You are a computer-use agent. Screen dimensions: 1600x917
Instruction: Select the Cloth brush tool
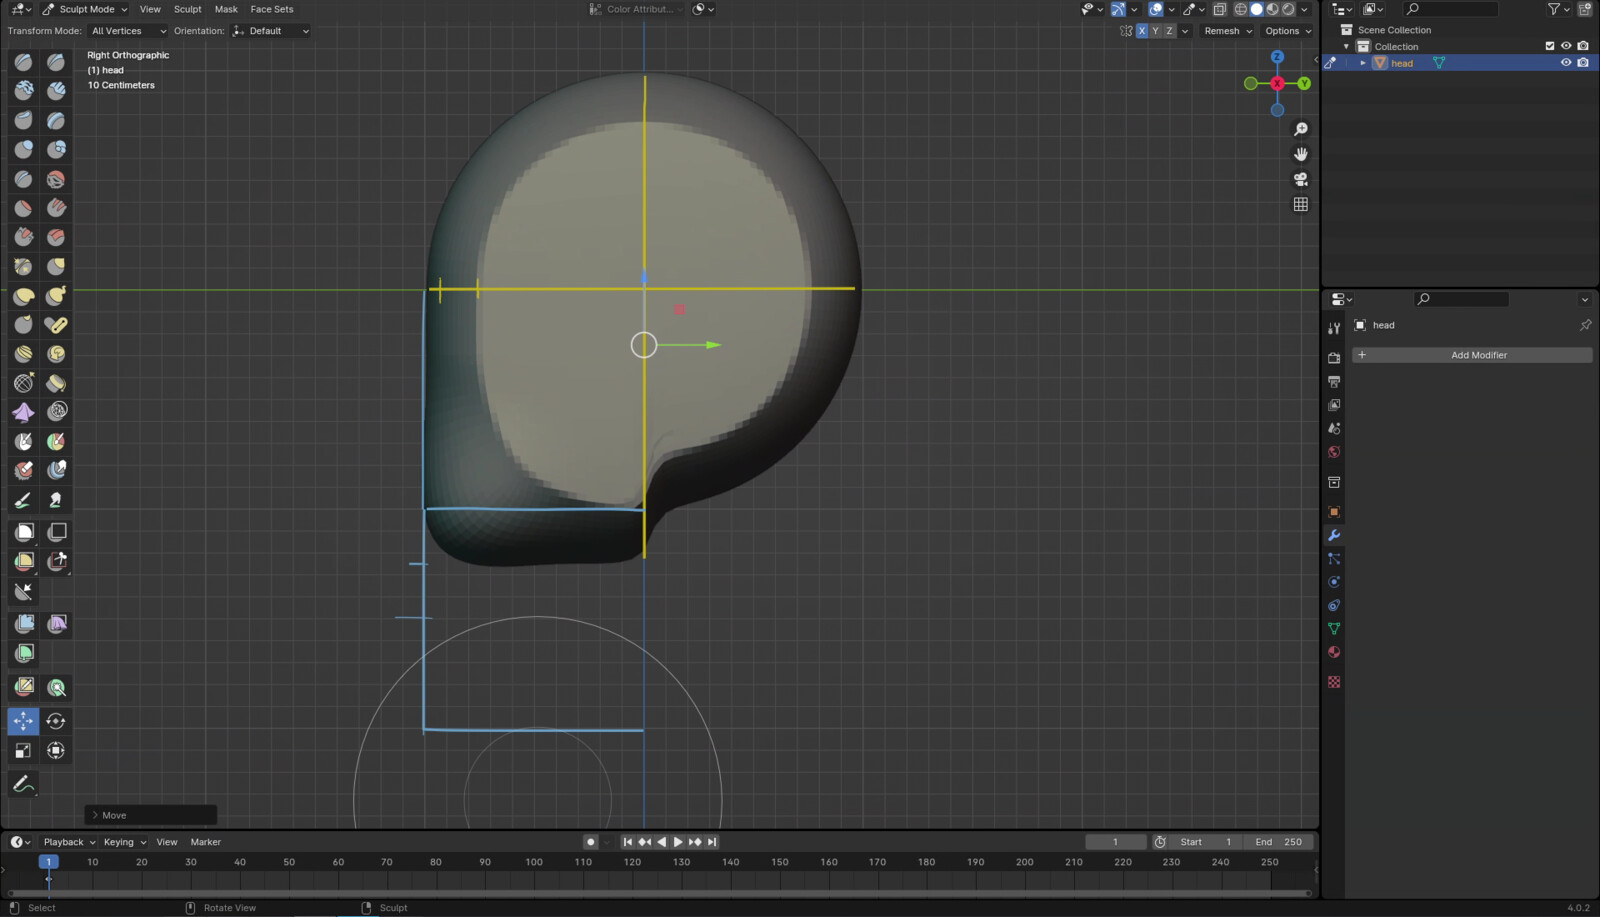pos(23,412)
